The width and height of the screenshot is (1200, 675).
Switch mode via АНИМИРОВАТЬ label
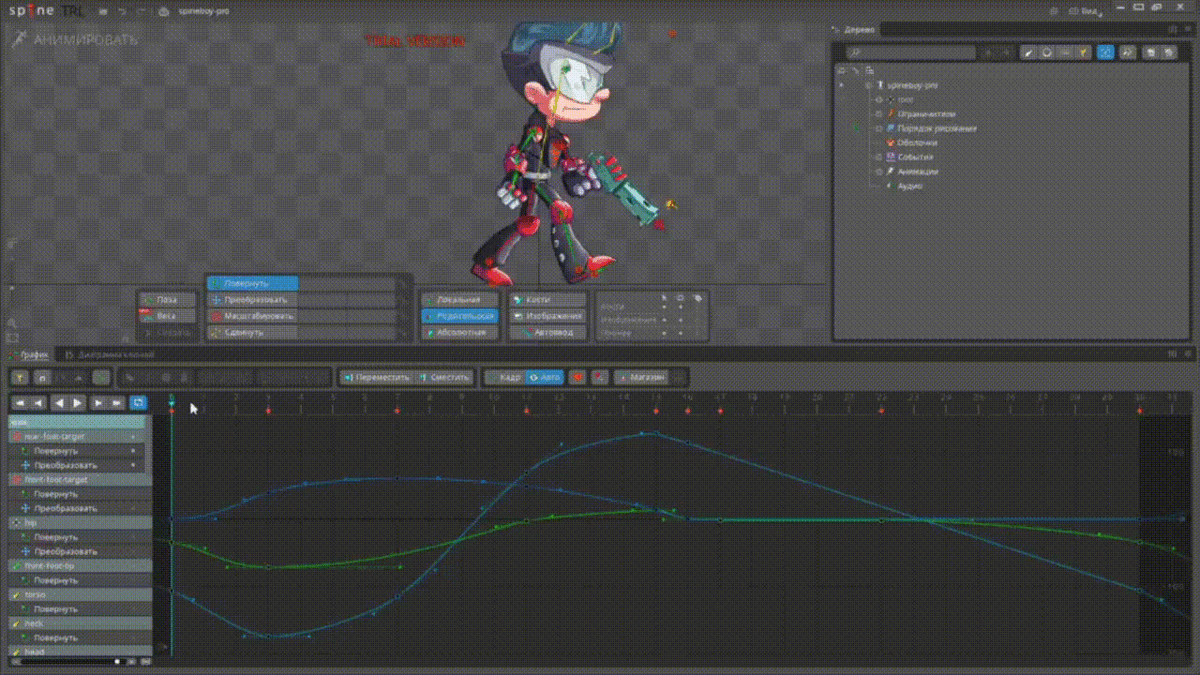click(85, 40)
